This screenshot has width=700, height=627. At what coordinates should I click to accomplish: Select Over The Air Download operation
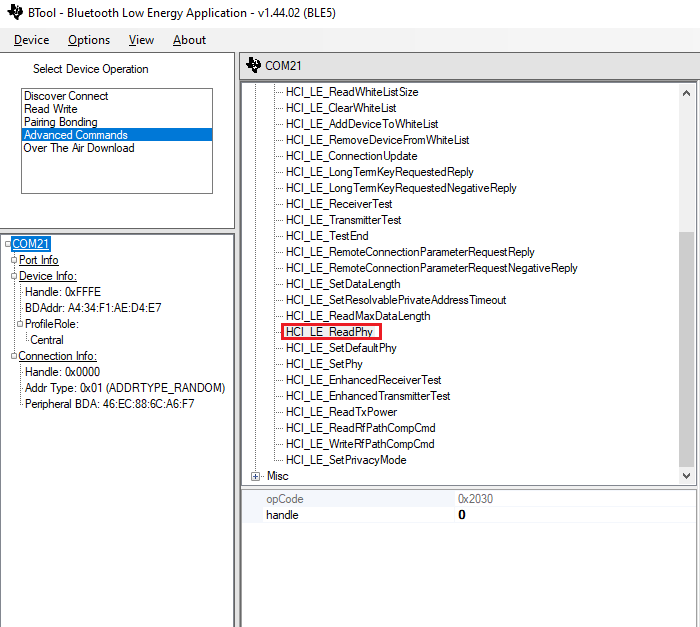tap(117, 148)
